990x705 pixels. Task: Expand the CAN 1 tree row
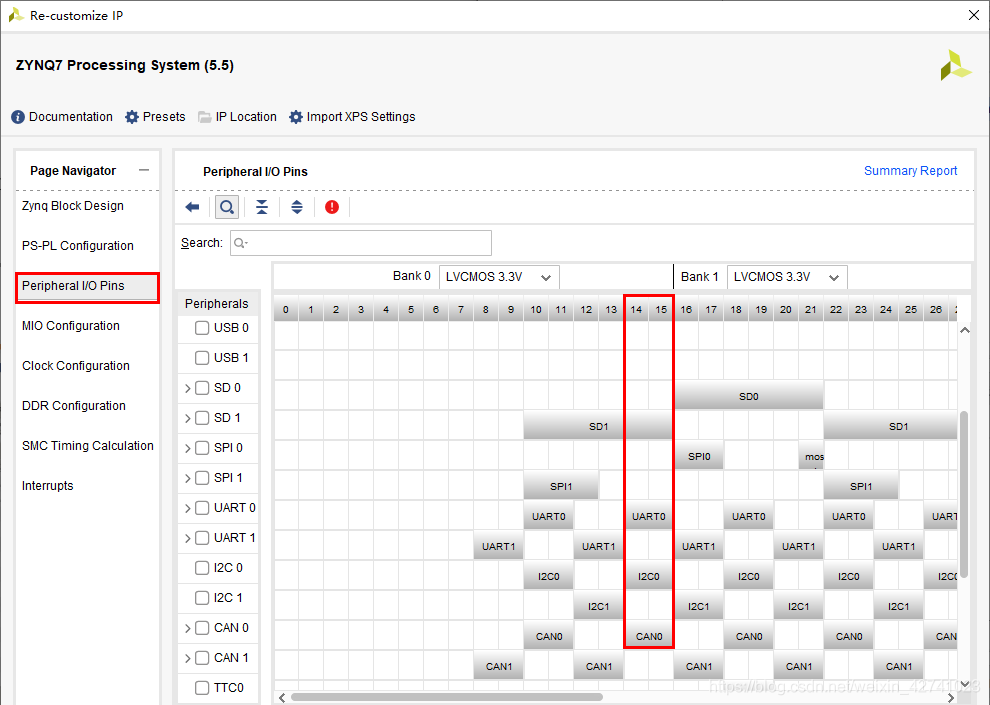pyautogui.click(x=188, y=658)
